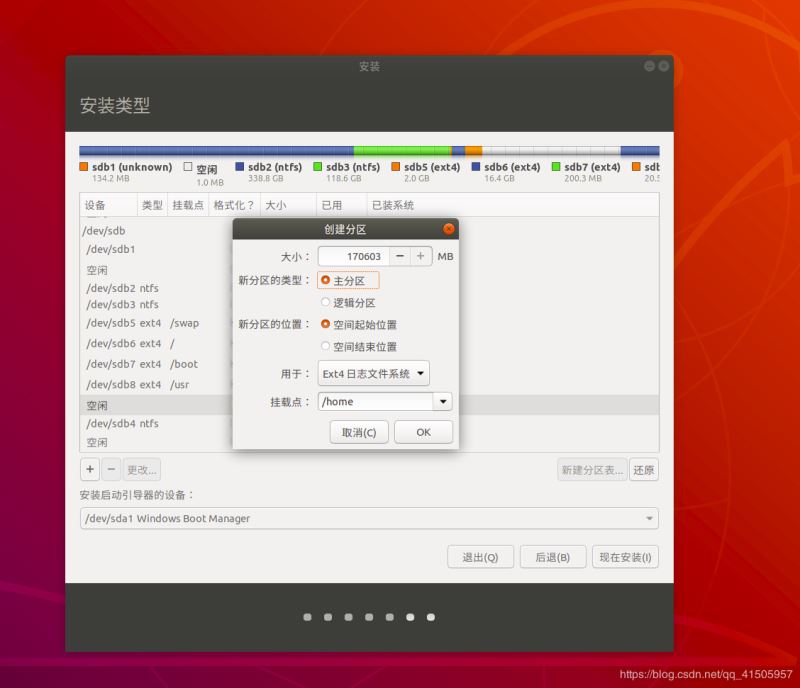Image resolution: width=800 pixels, height=688 pixels.
Task: Click the 取消(C) button
Action: [359, 432]
